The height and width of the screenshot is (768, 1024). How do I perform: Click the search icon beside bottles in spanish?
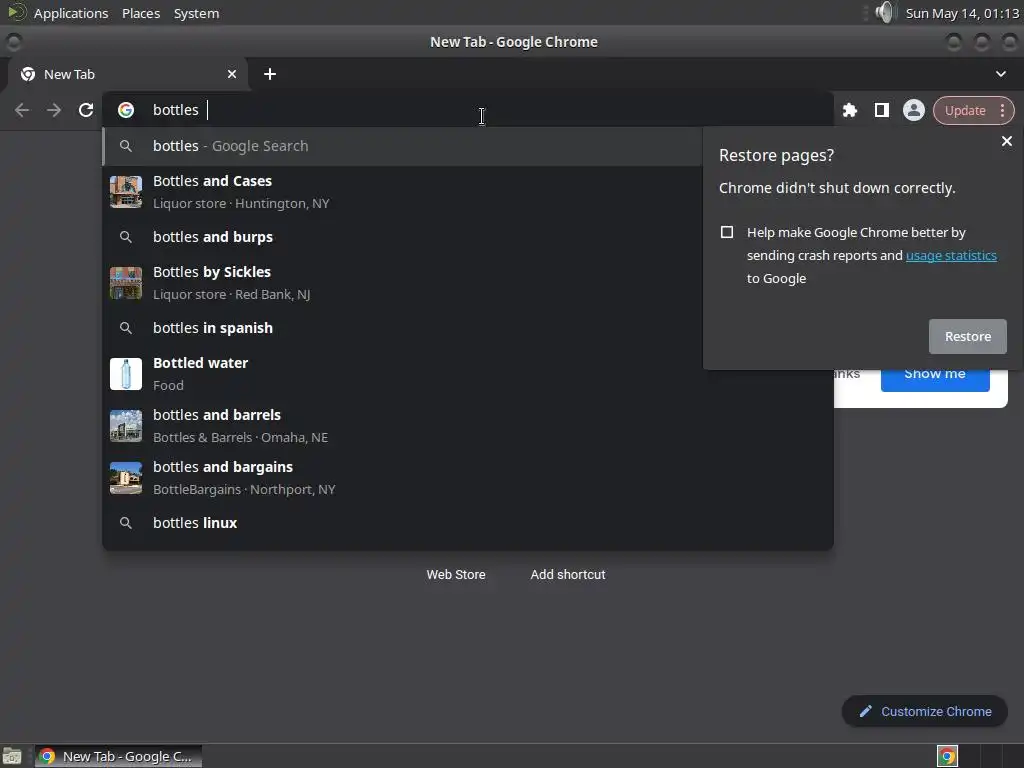point(126,328)
